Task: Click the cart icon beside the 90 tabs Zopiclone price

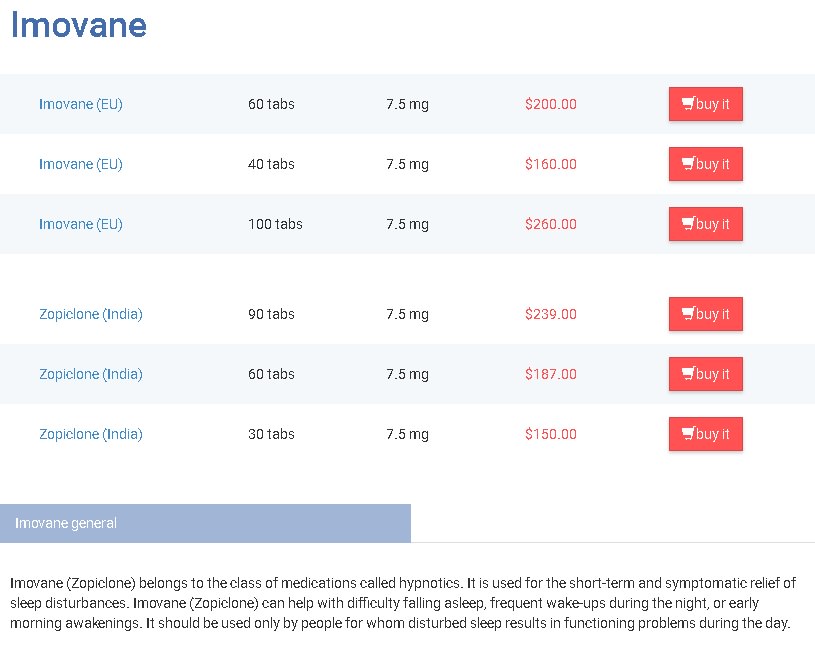Action: click(x=688, y=314)
